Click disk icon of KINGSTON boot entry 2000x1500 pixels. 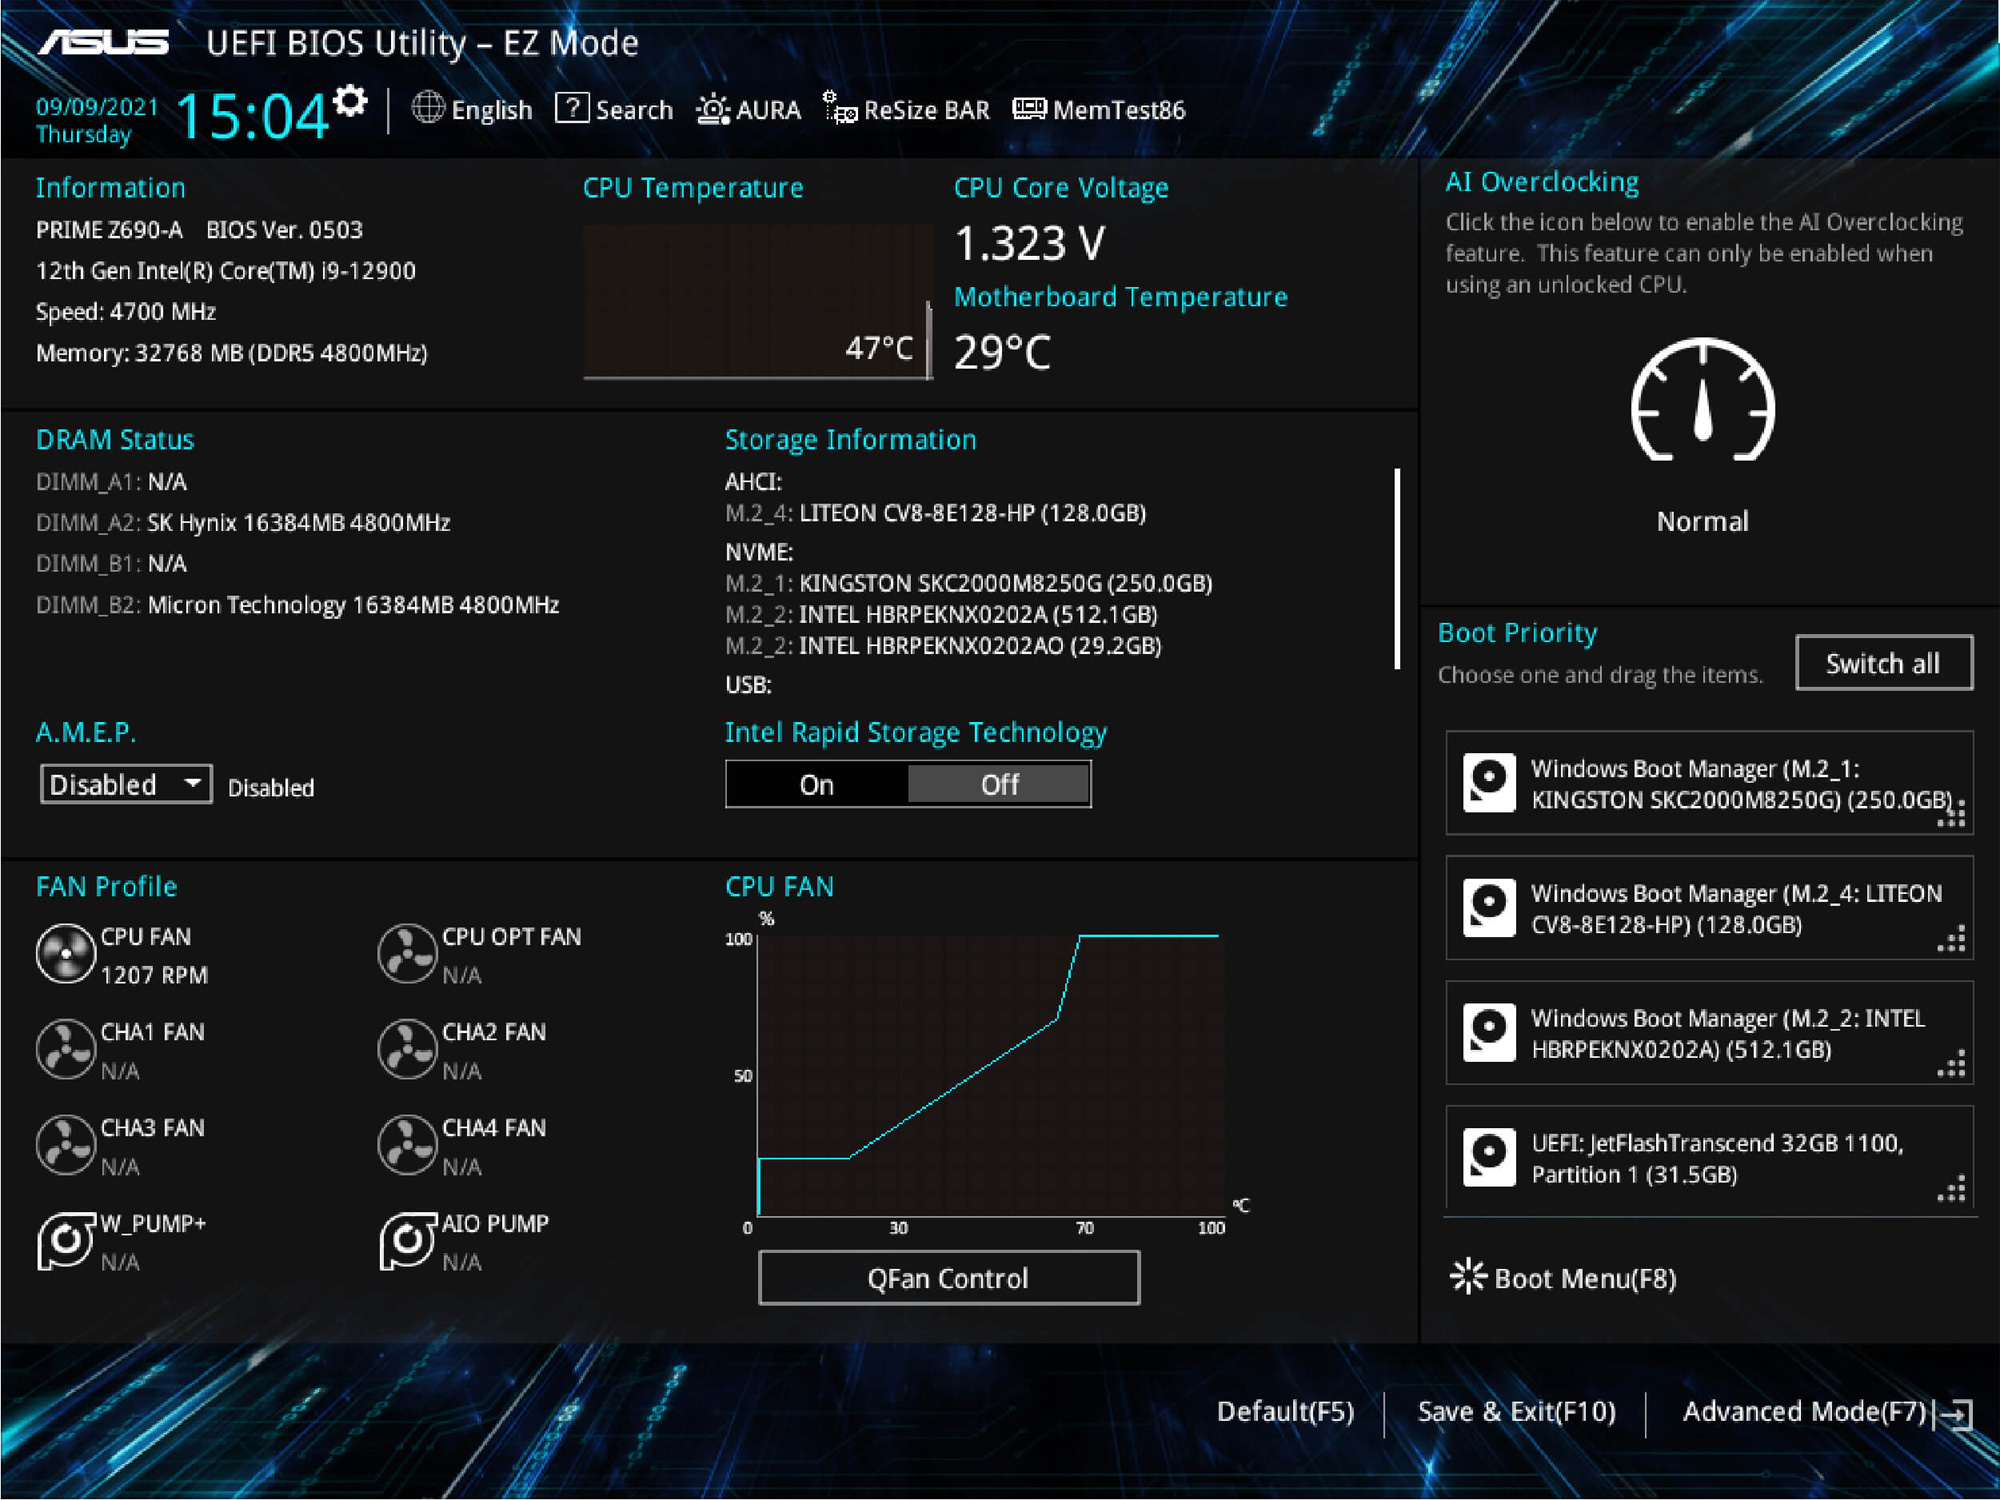[x=1489, y=783]
